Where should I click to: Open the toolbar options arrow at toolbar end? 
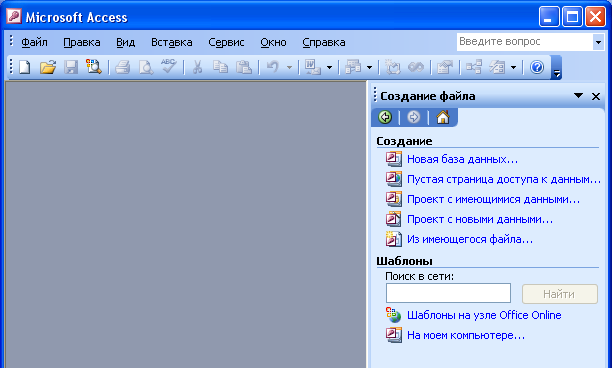(557, 68)
